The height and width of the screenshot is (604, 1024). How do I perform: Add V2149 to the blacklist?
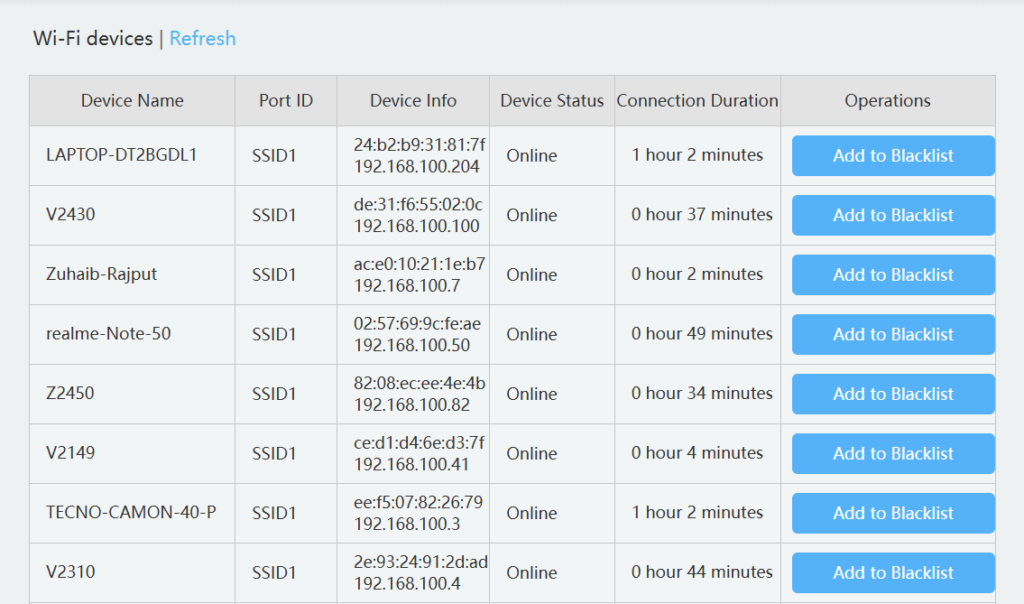click(892, 453)
